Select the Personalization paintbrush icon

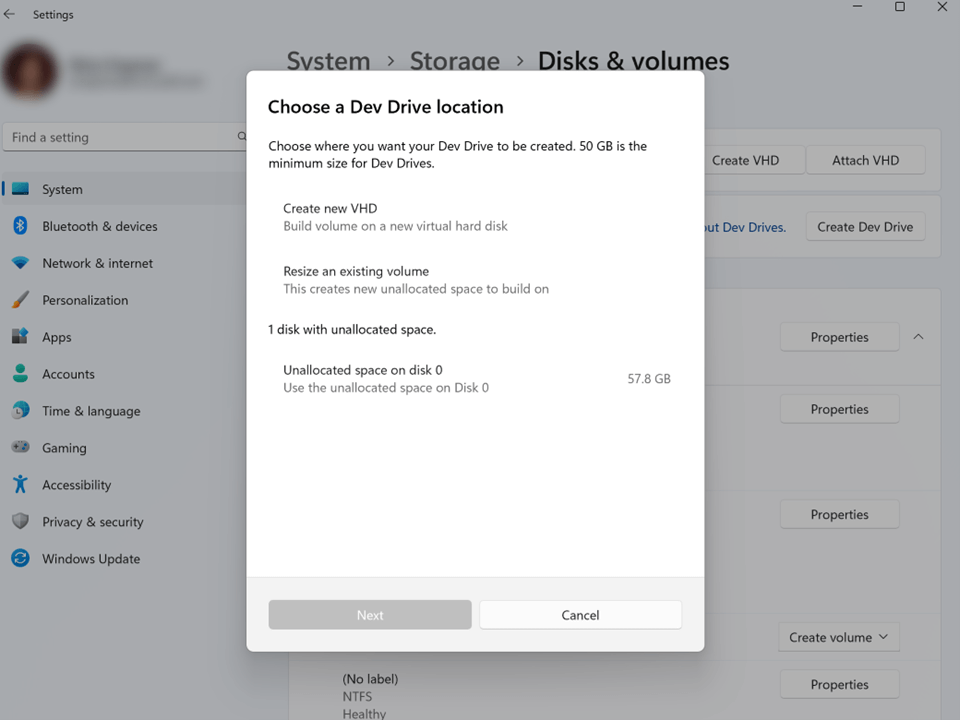pyautogui.click(x=22, y=300)
